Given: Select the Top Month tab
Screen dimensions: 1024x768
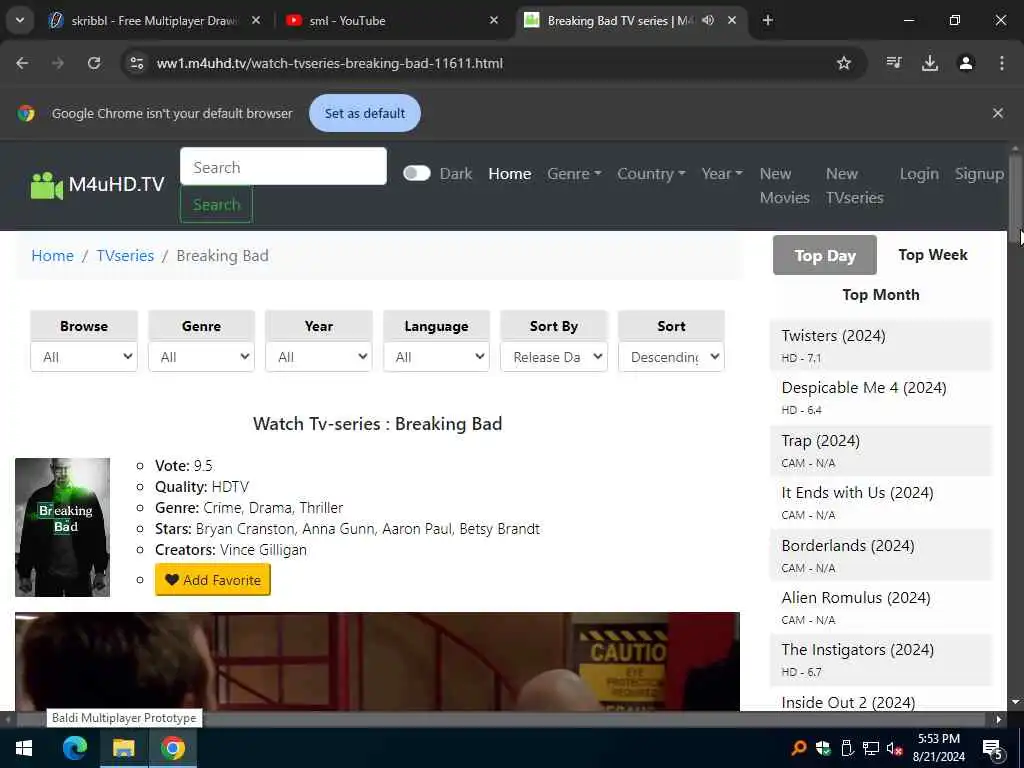Looking at the screenshot, I should point(880,295).
